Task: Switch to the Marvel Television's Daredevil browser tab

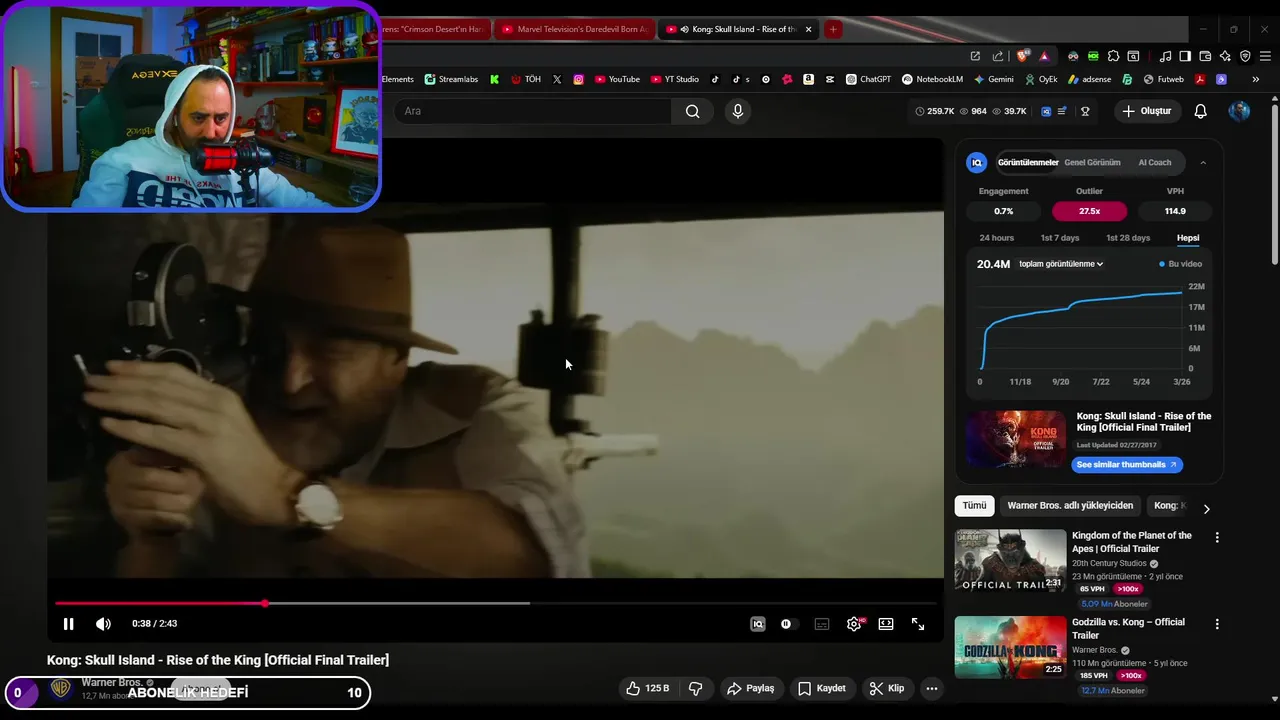Action: pos(575,29)
